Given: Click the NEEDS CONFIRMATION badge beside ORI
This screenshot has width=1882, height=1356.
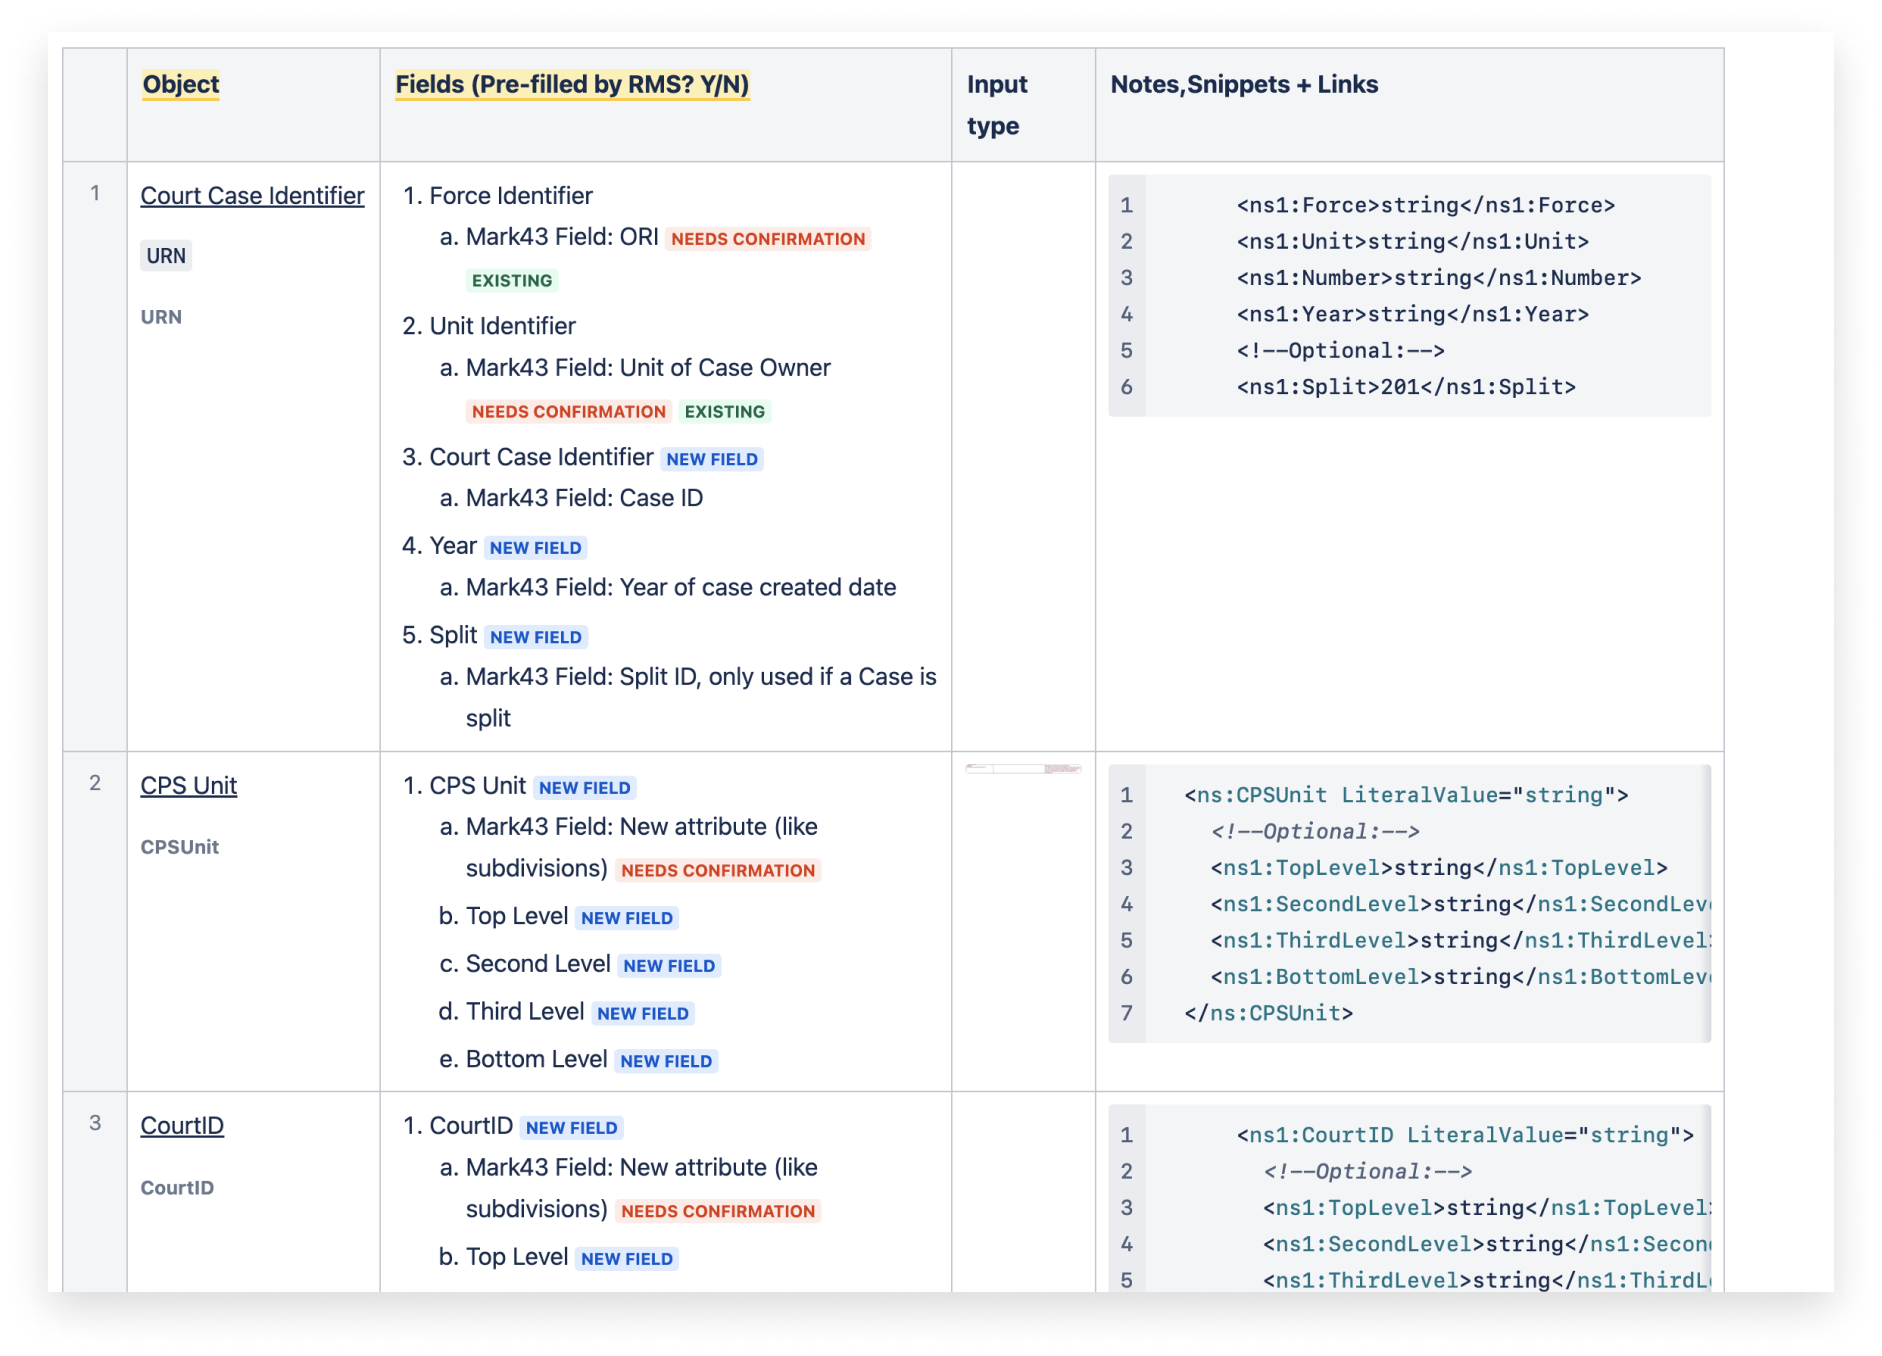Looking at the screenshot, I should pyautogui.click(x=768, y=239).
